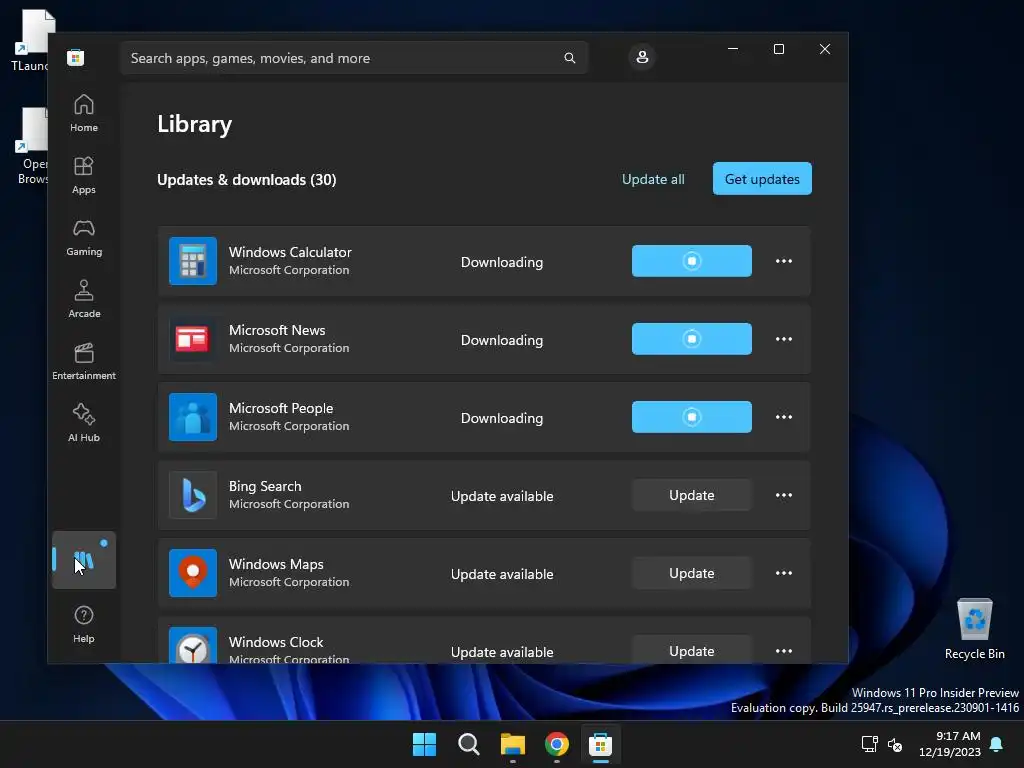Click the Windows Calculator app name

click(x=290, y=252)
